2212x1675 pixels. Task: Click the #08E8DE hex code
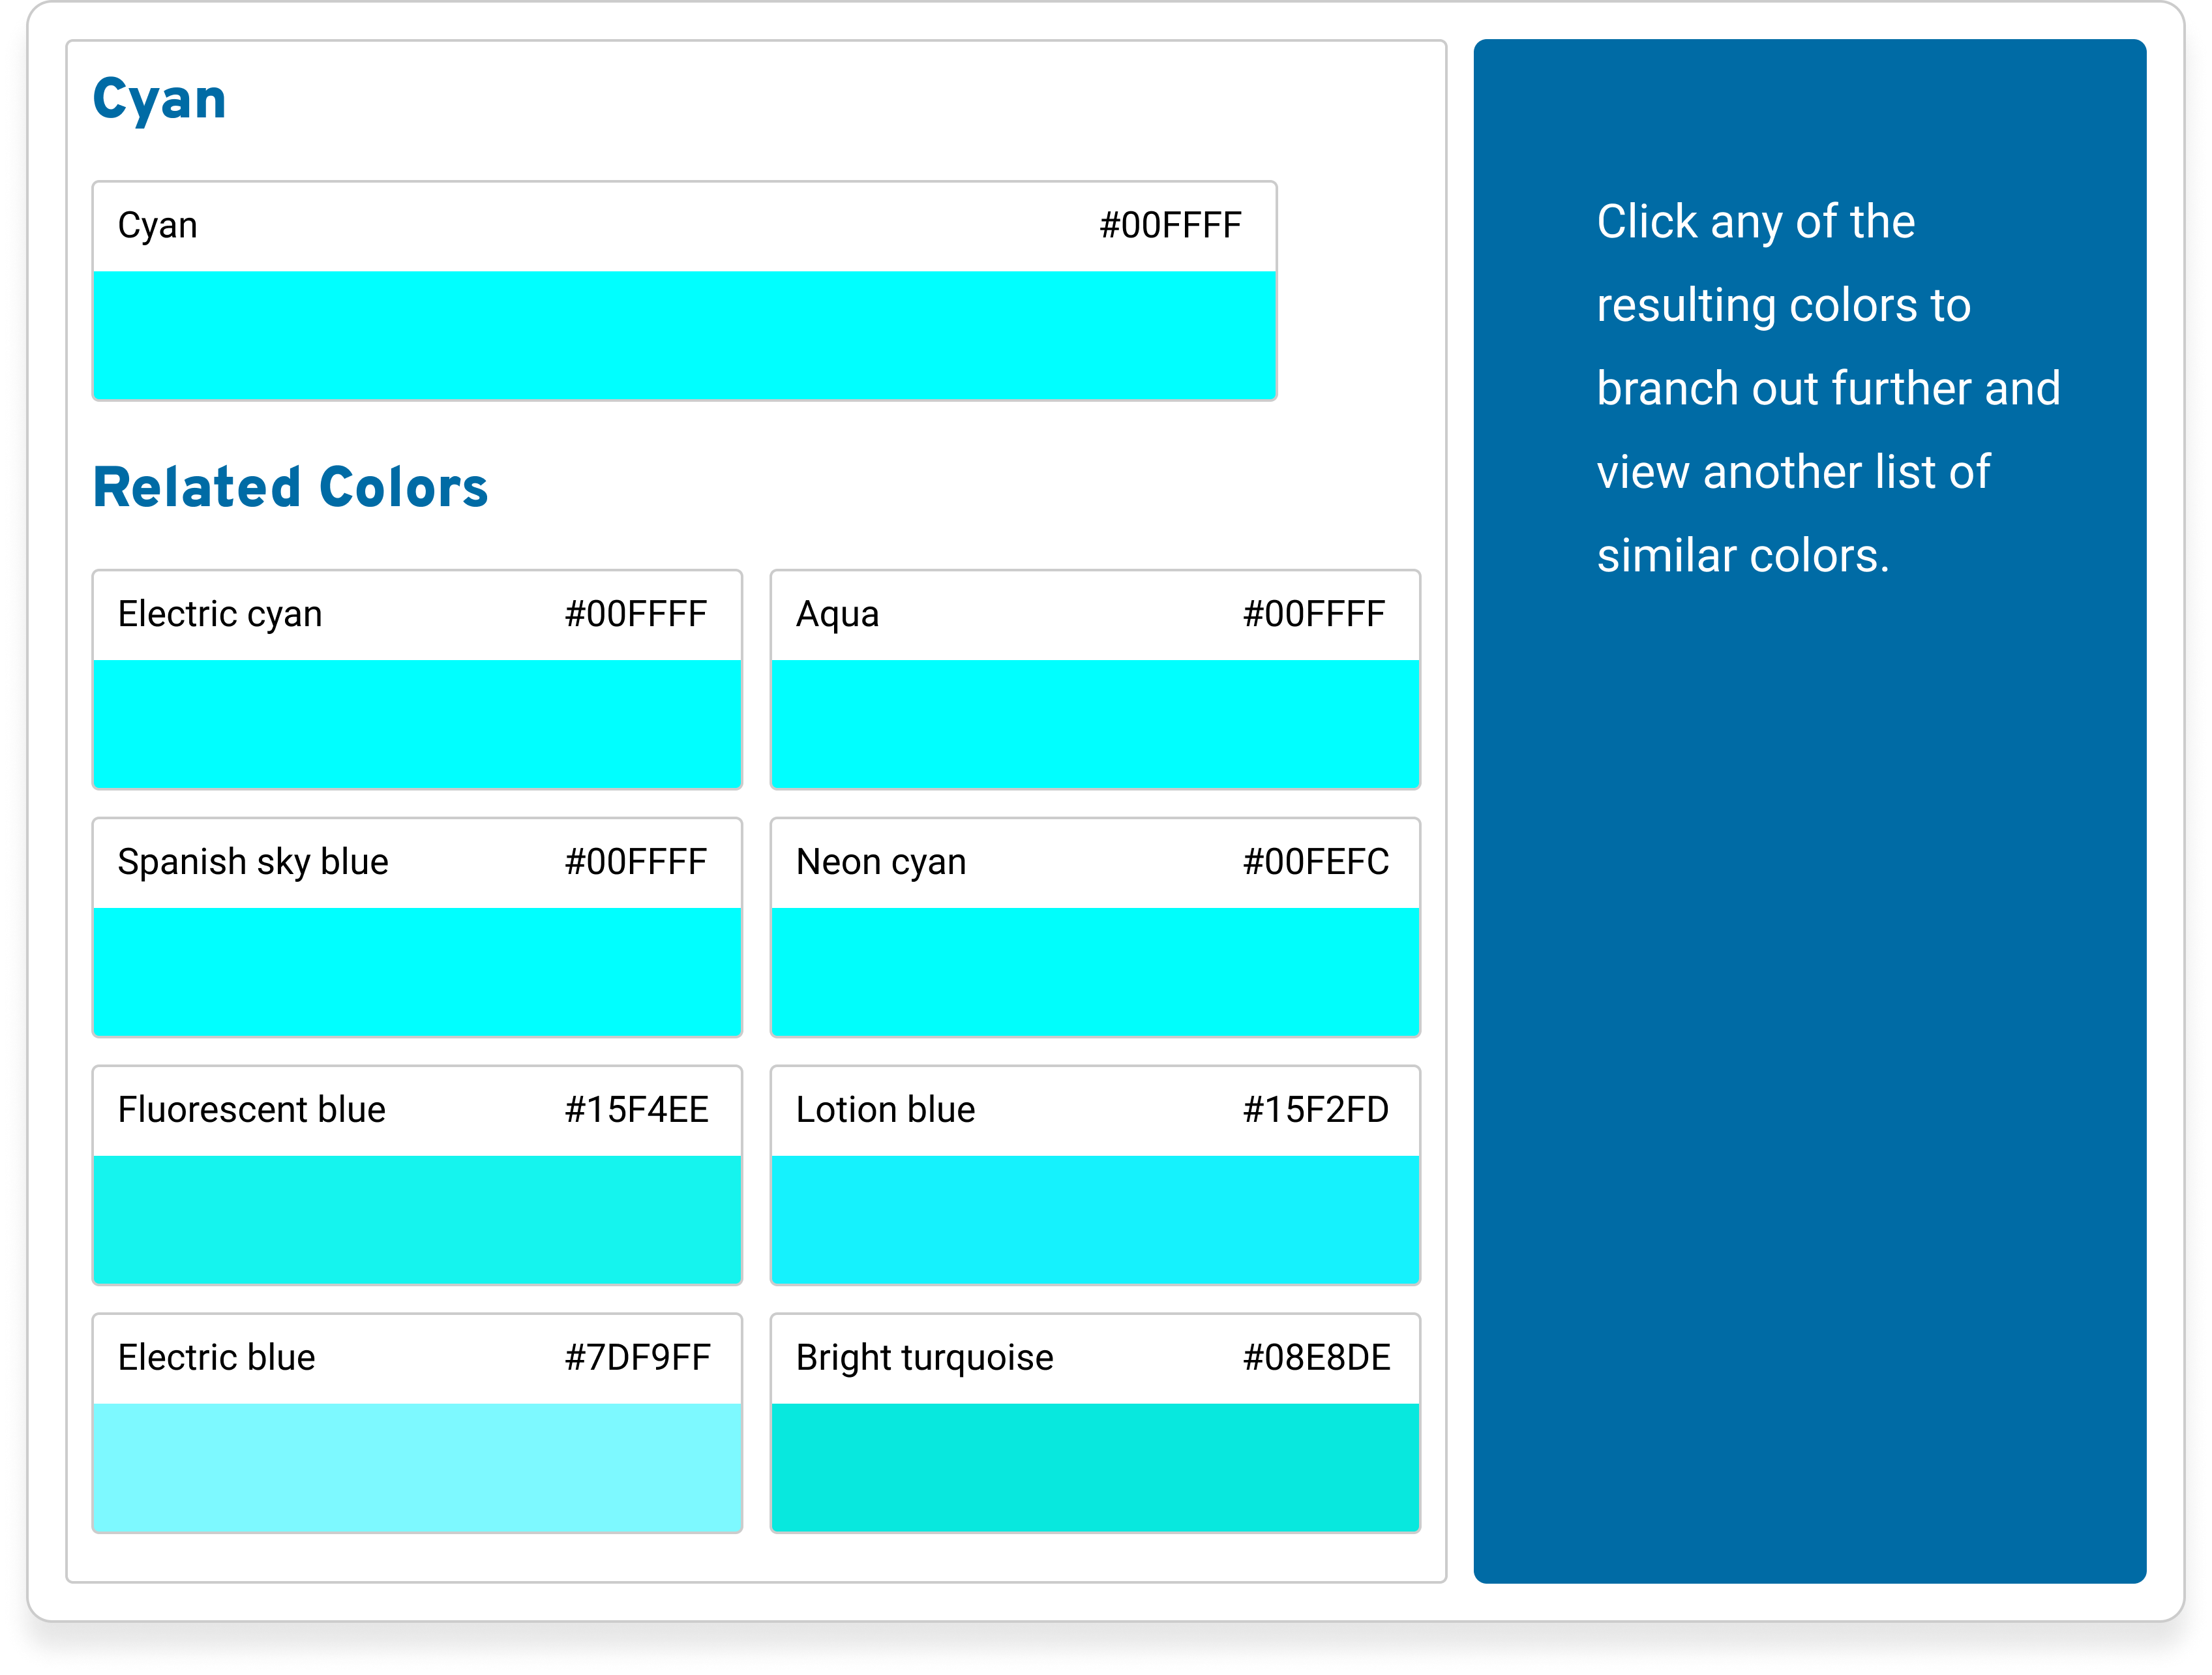click(x=1317, y=1358)
